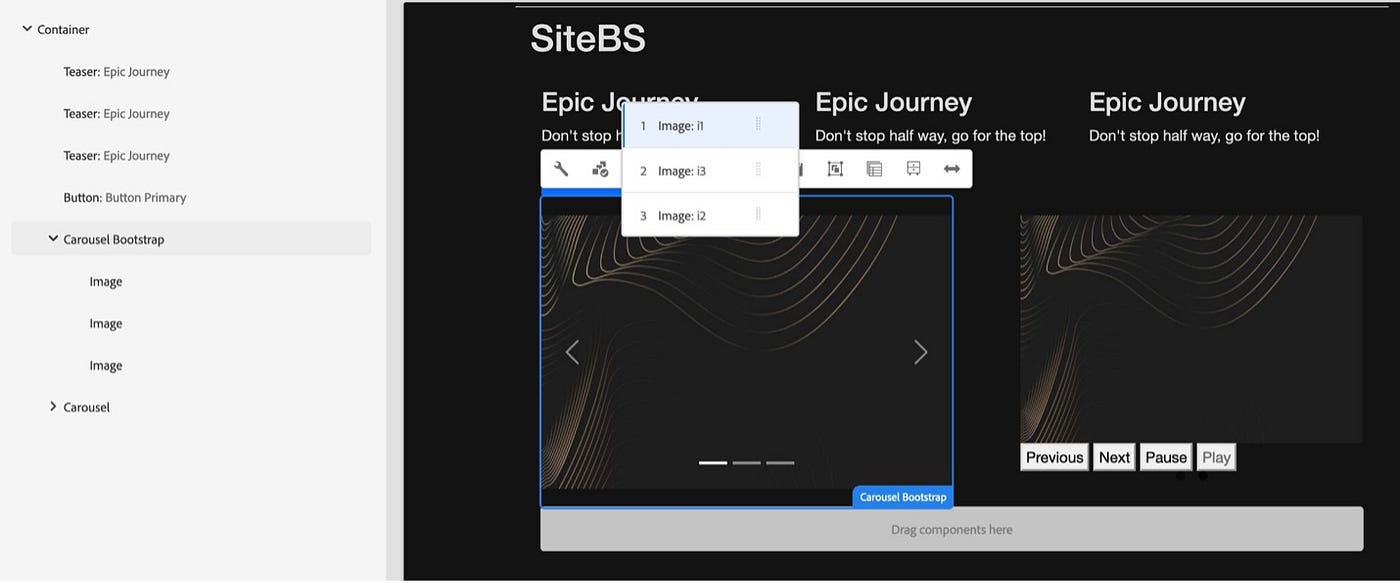
Task: Select third slide indicator bar
Action: (780, 463)
